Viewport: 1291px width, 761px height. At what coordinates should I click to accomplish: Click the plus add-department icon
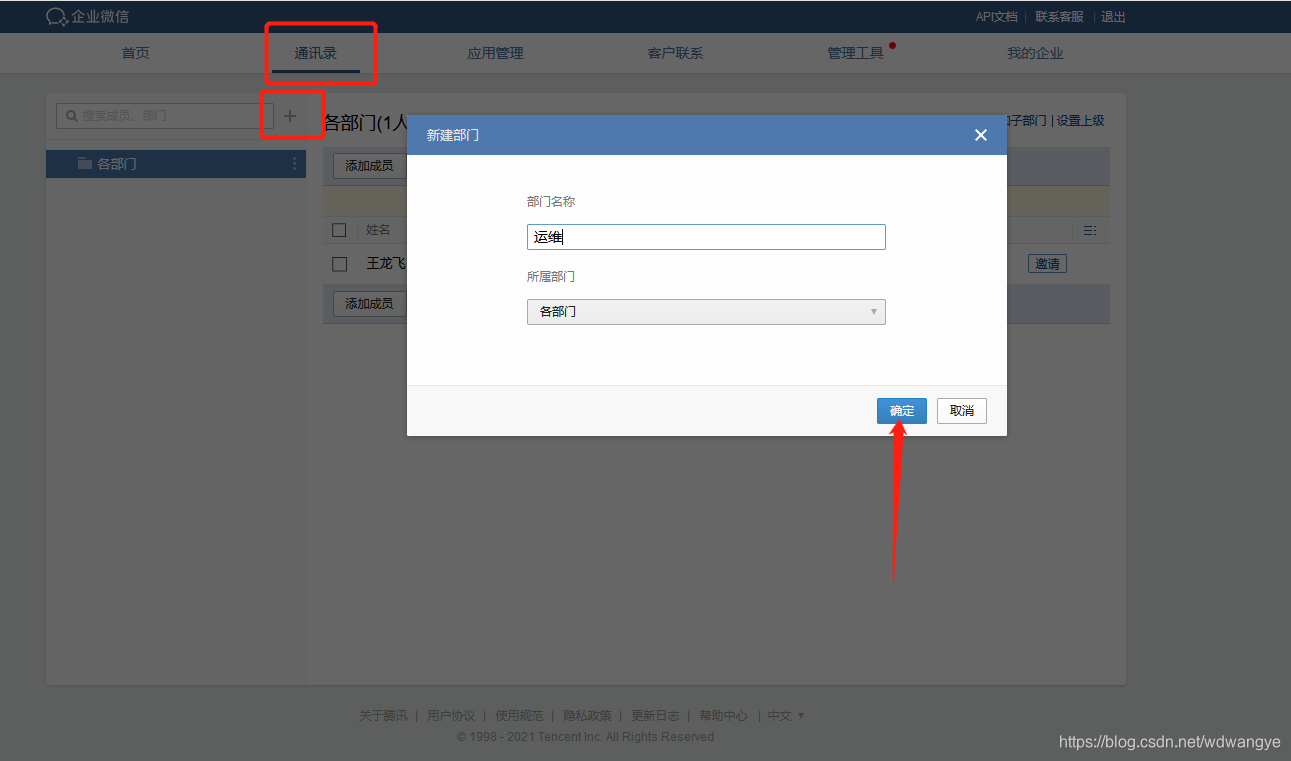point(290,116)
